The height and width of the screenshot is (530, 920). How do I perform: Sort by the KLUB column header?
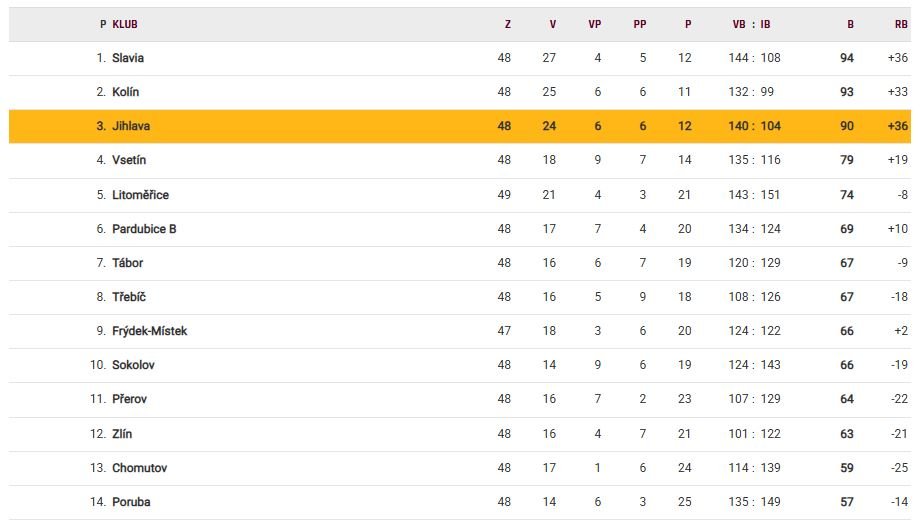point(125,25)
